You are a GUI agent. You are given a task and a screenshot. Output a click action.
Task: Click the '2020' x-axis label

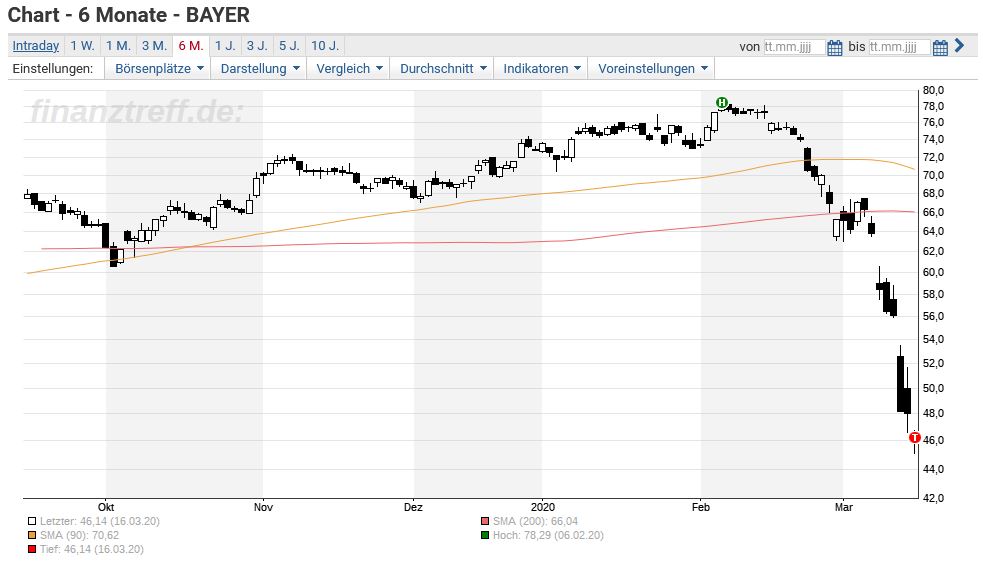(x=543, y=507)
